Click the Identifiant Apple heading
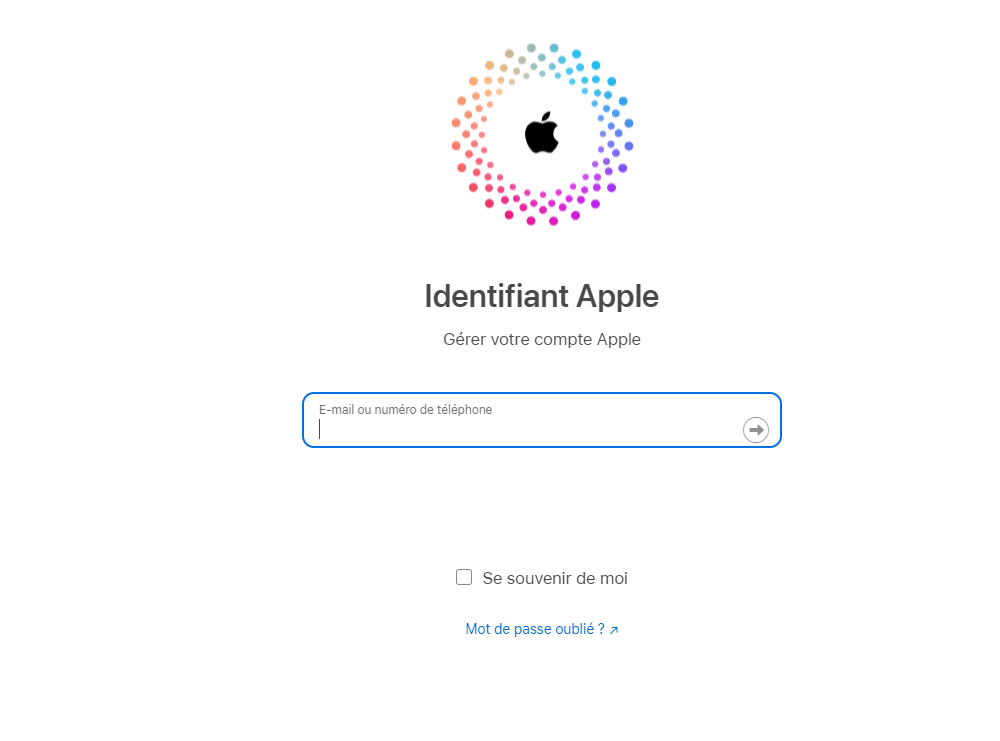 541,296
